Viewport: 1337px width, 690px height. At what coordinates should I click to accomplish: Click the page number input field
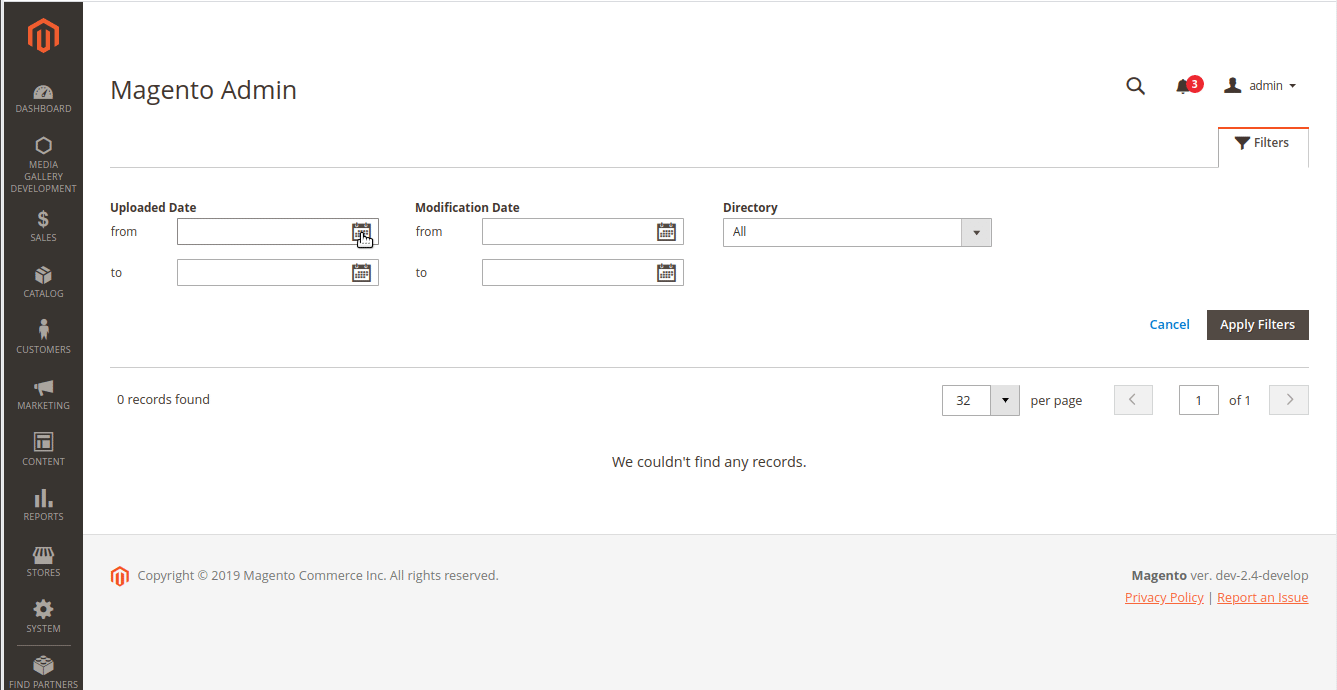1198,400
